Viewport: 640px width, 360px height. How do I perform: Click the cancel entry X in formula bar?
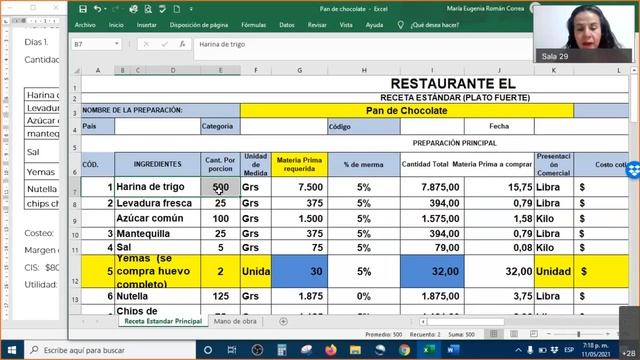146,44
